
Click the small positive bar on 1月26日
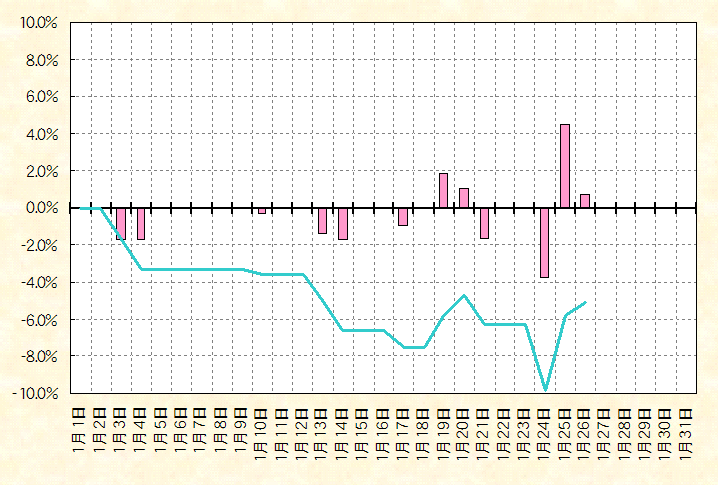[x=585, y=201]
